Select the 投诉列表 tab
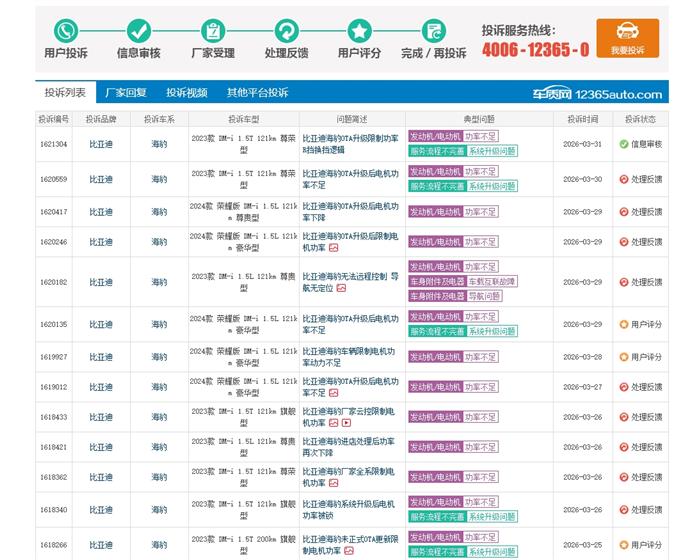 [65, 93]
